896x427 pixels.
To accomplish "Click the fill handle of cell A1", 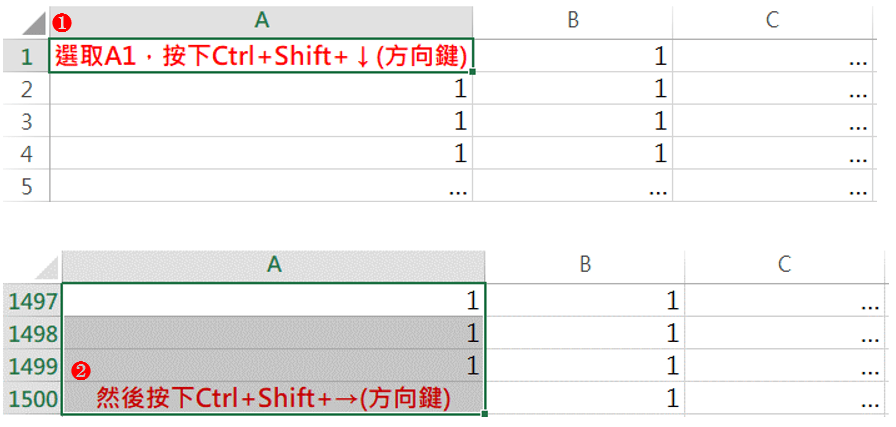I will 473,71.
